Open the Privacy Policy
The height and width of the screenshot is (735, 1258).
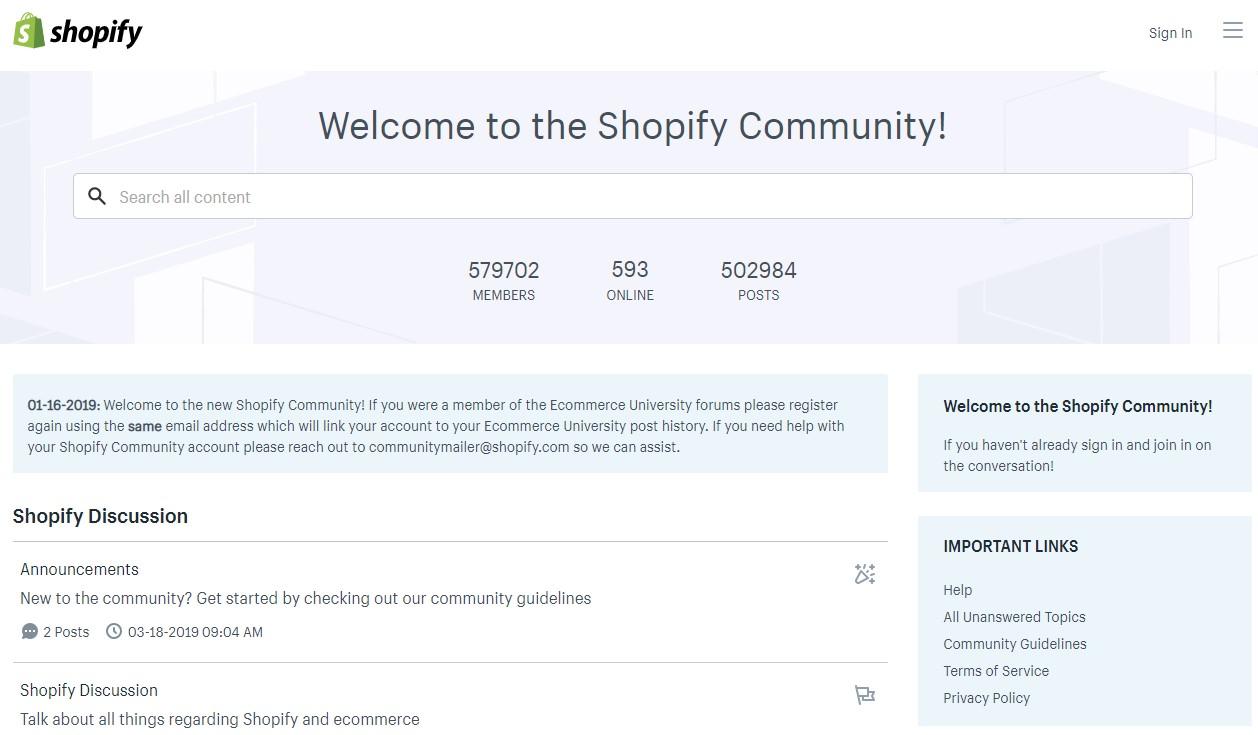click(986, 698)
